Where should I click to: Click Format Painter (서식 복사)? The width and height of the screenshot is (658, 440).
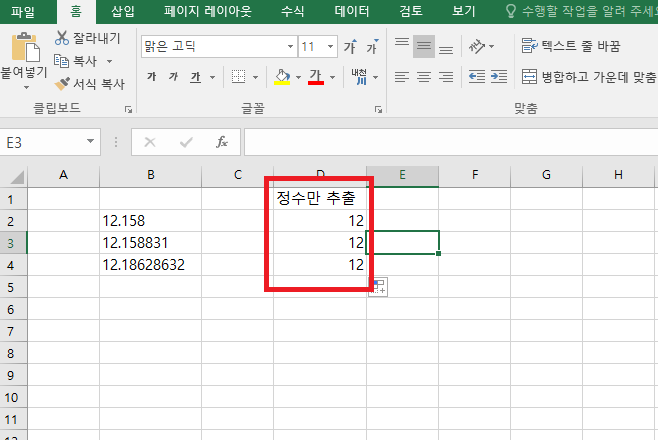tap(90, 84)
